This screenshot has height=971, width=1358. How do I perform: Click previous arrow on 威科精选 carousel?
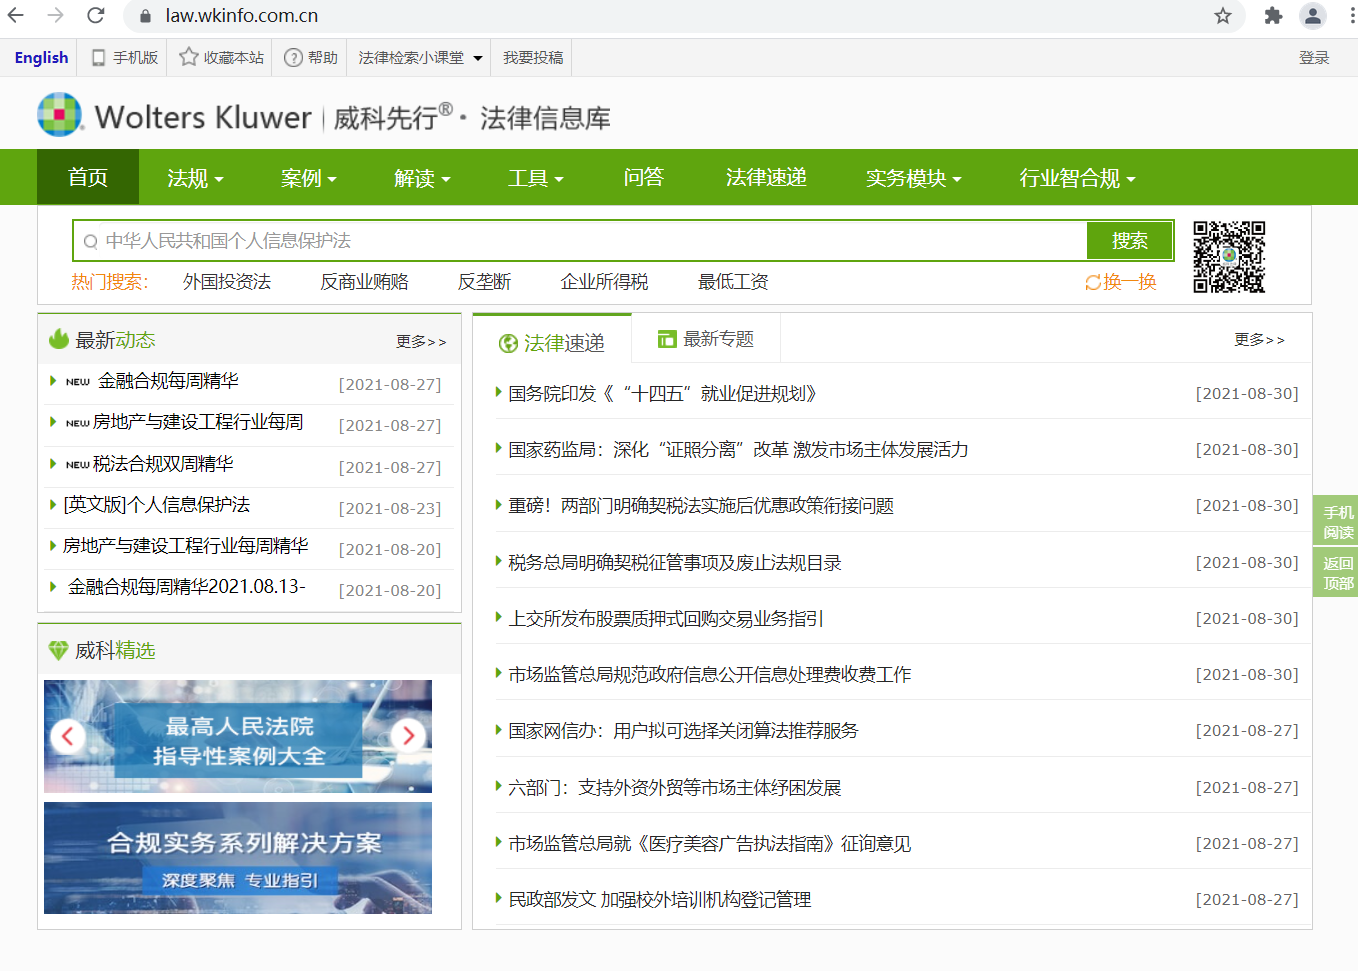coord(68,736)
